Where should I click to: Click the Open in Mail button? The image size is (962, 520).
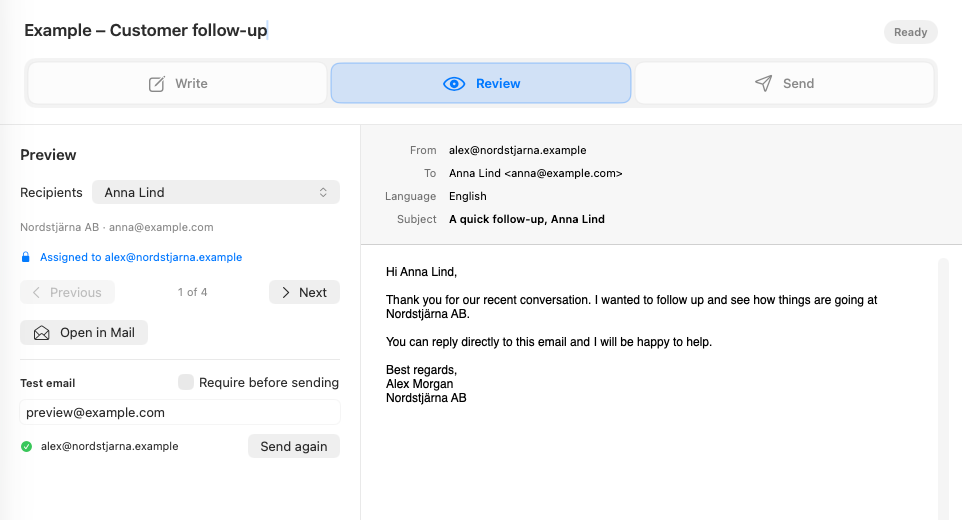[x=84, y=333]
